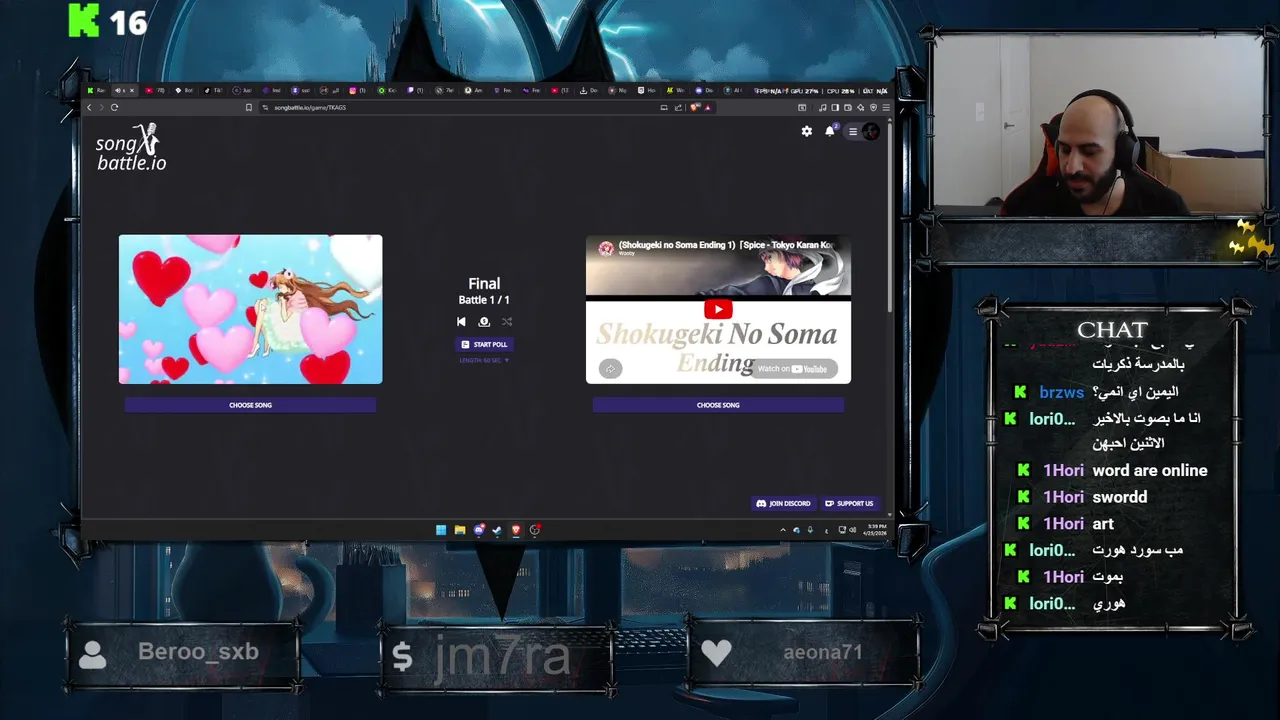Click the share arrow on YouTube embed
This screenshot has height=720, width=1280.
(610, 369)
